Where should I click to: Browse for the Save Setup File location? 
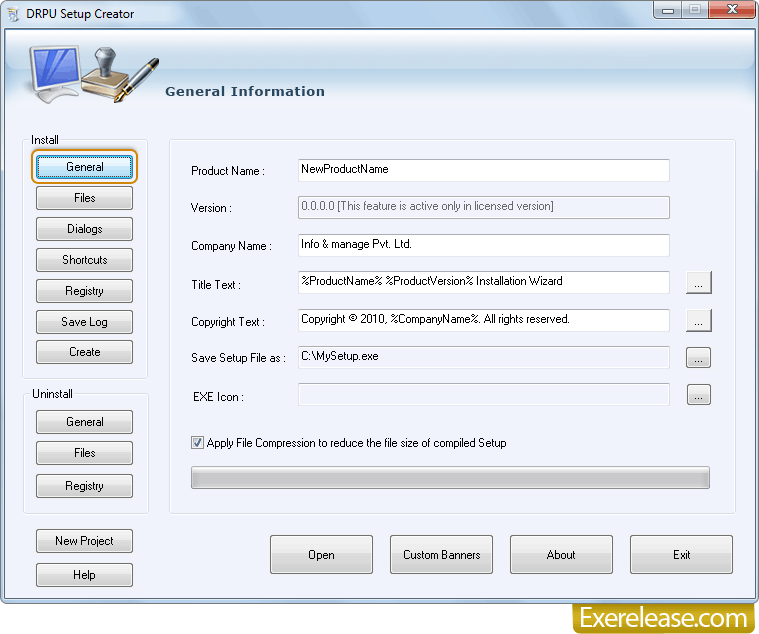click(698, 358)
